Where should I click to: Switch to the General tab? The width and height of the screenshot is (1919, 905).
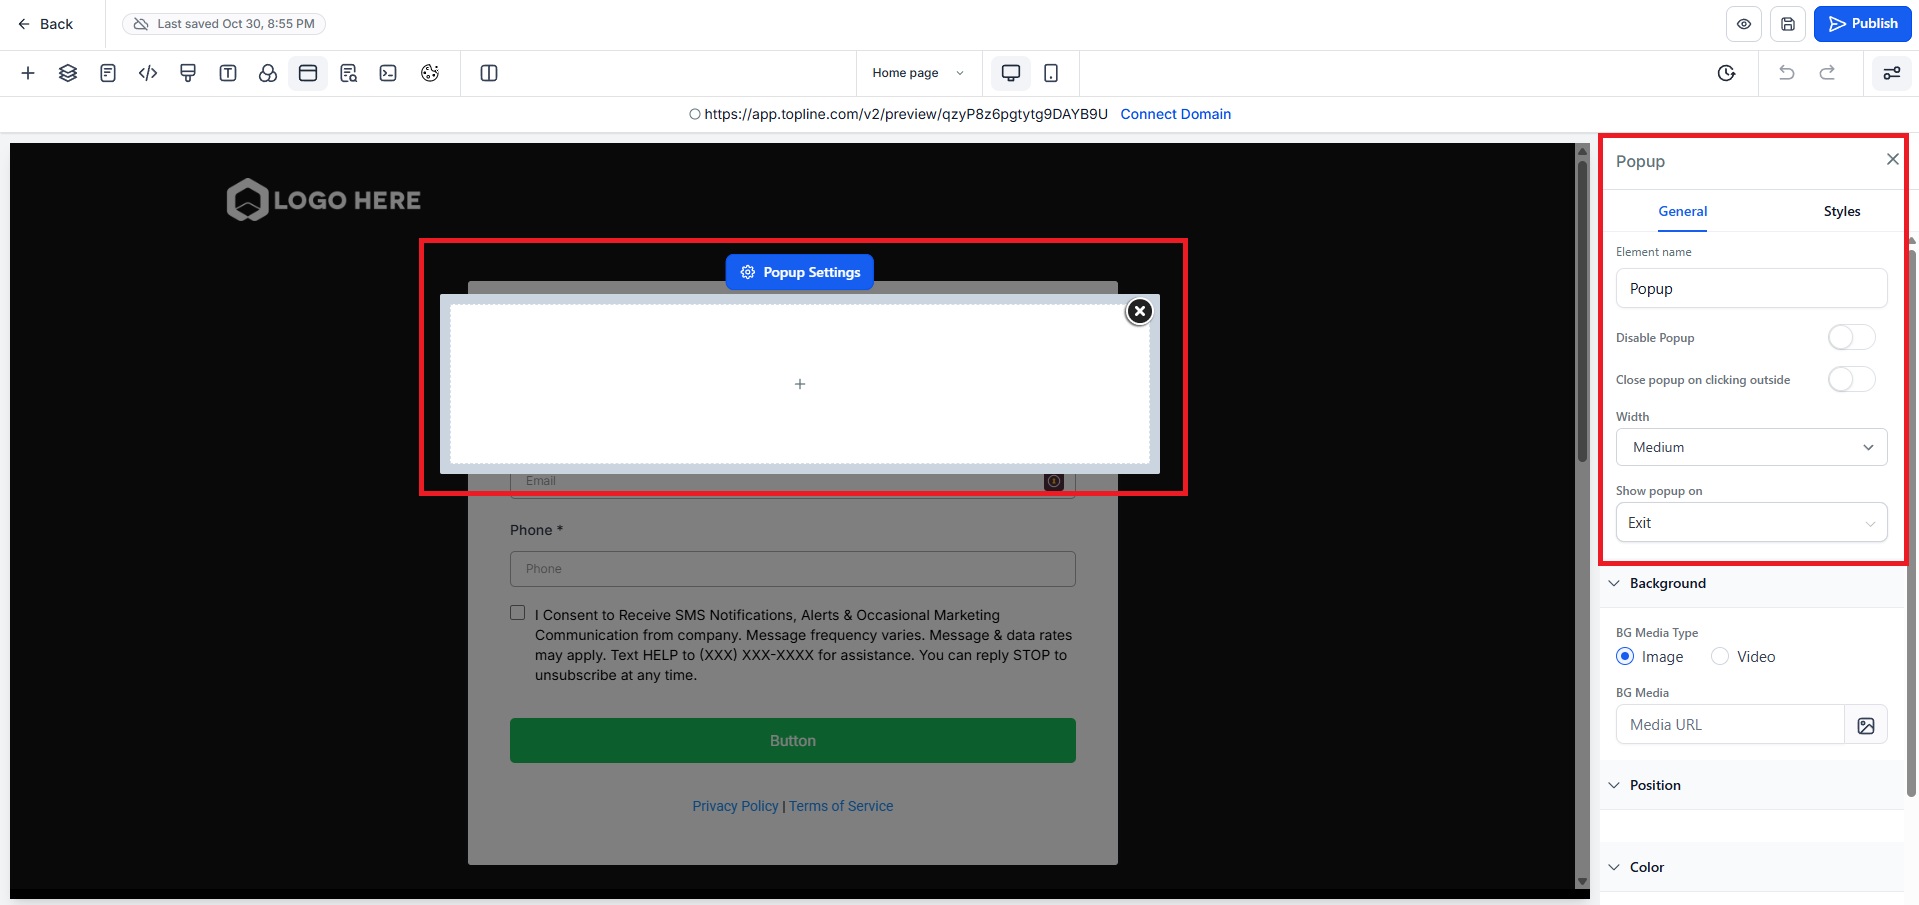[x=1683, y=211]
